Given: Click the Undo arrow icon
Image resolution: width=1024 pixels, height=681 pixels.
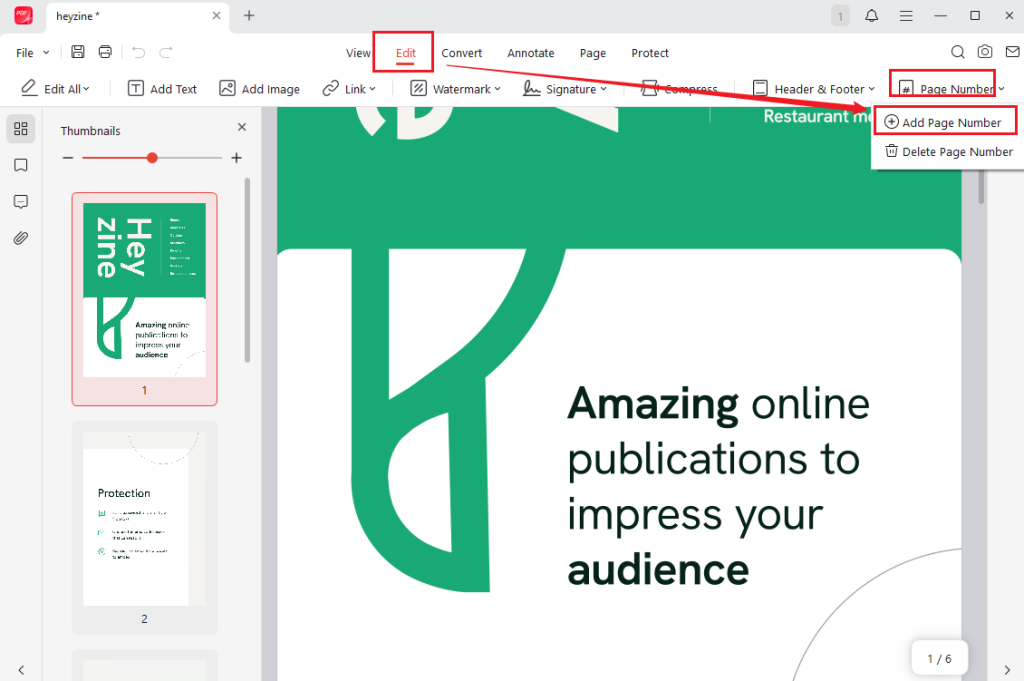Looking at the screenshot, I should coord(138,52).
